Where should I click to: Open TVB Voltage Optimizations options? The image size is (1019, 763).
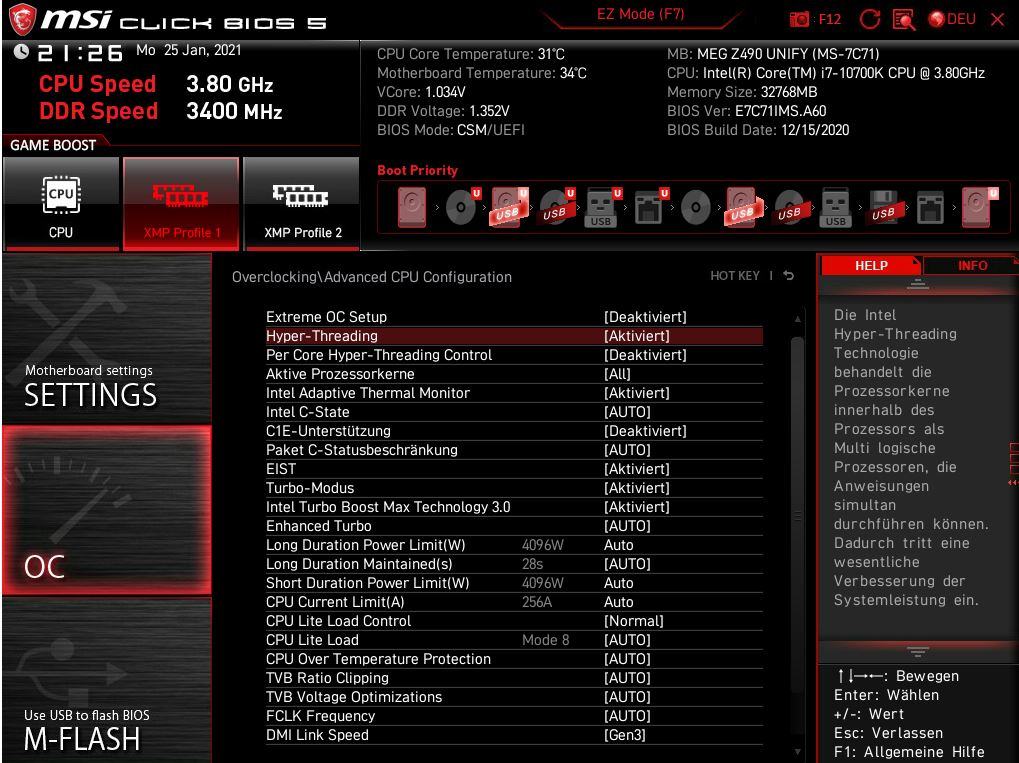[x=513, y=697]
